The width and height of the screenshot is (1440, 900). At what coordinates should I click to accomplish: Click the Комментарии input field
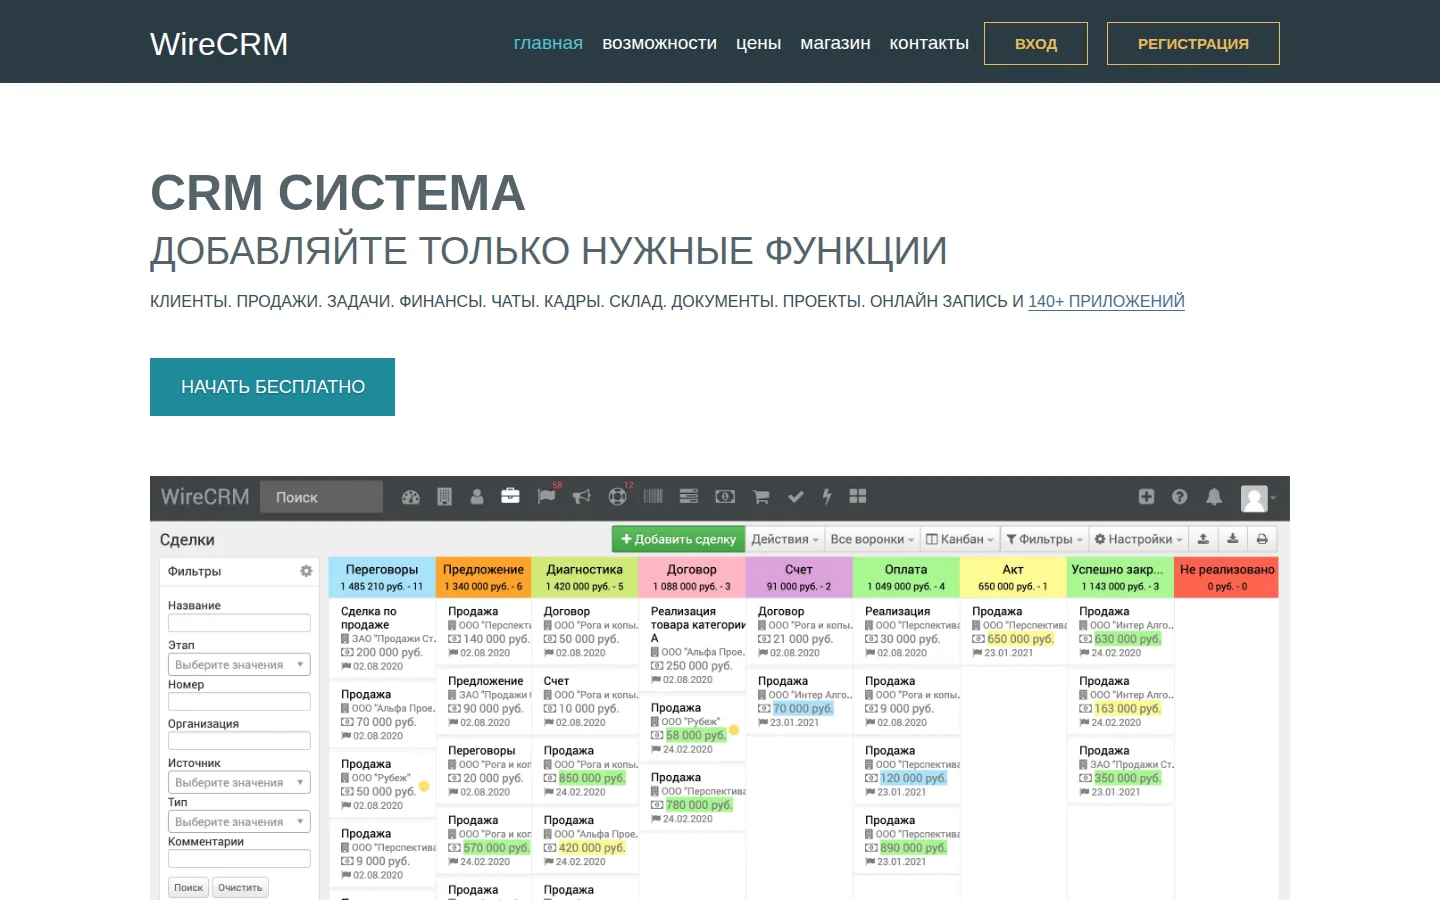point(239,858)
